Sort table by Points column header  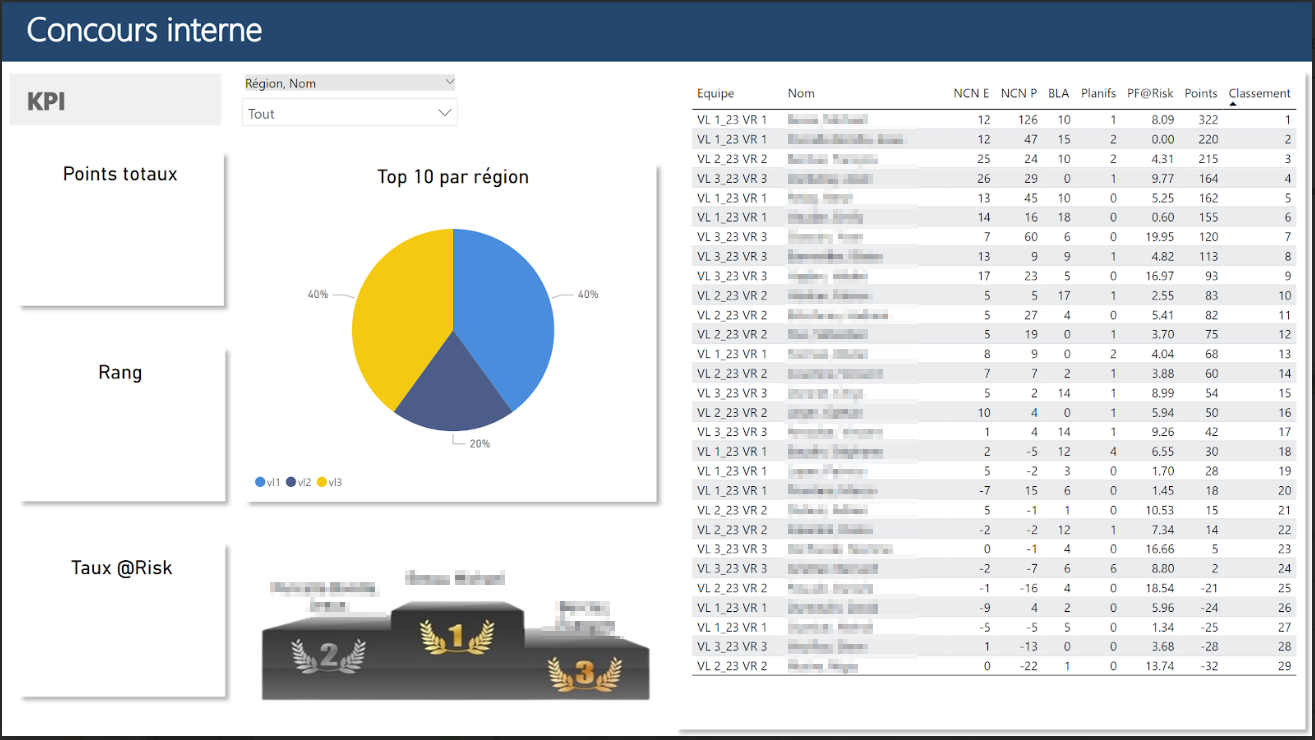1200,94
